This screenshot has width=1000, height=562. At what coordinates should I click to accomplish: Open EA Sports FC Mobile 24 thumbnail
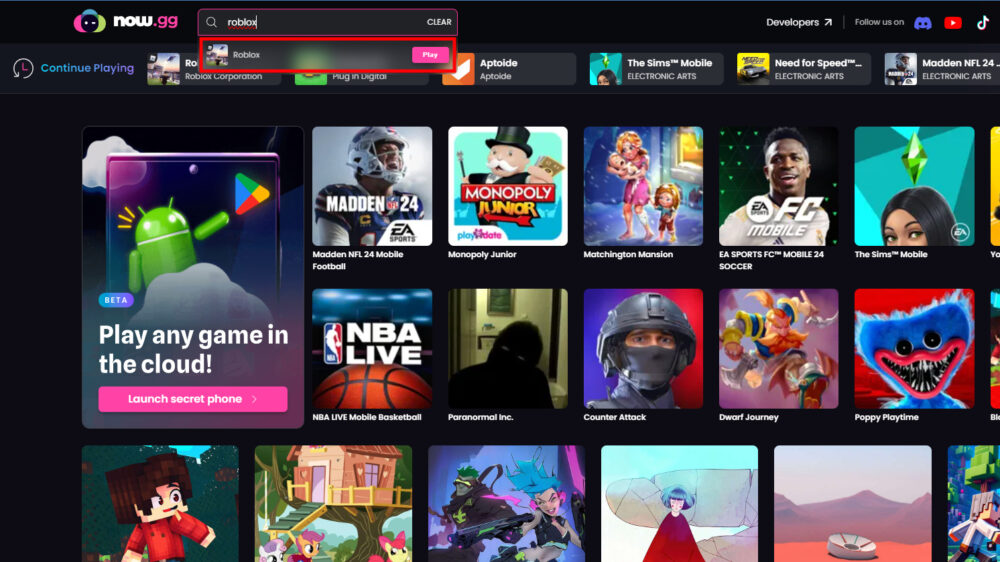[779, 186]
